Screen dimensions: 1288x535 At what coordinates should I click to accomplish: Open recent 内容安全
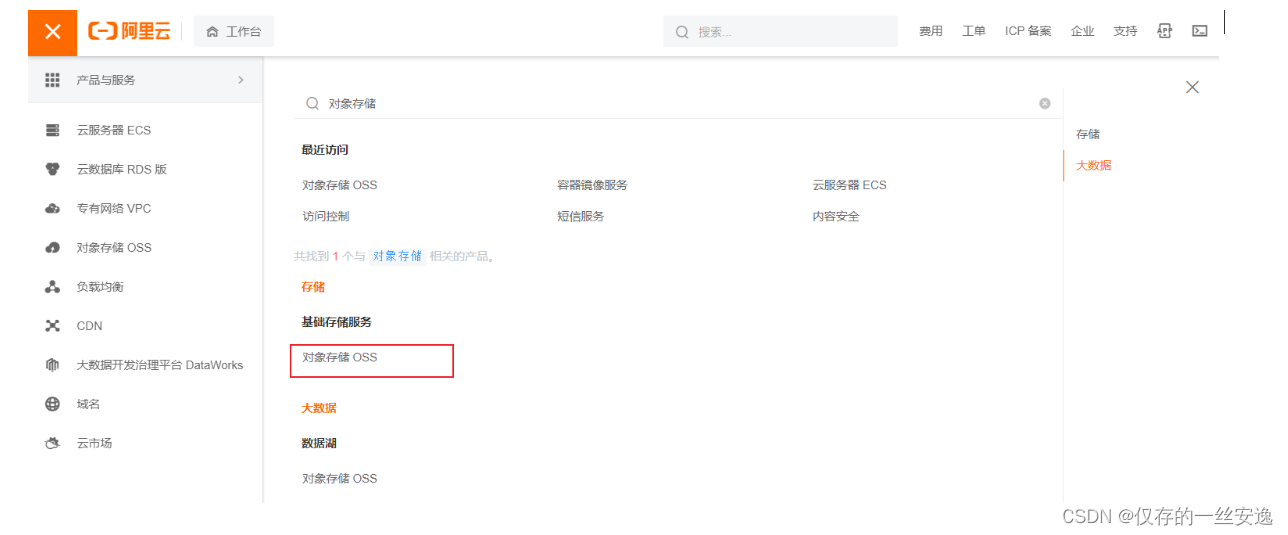836,216
